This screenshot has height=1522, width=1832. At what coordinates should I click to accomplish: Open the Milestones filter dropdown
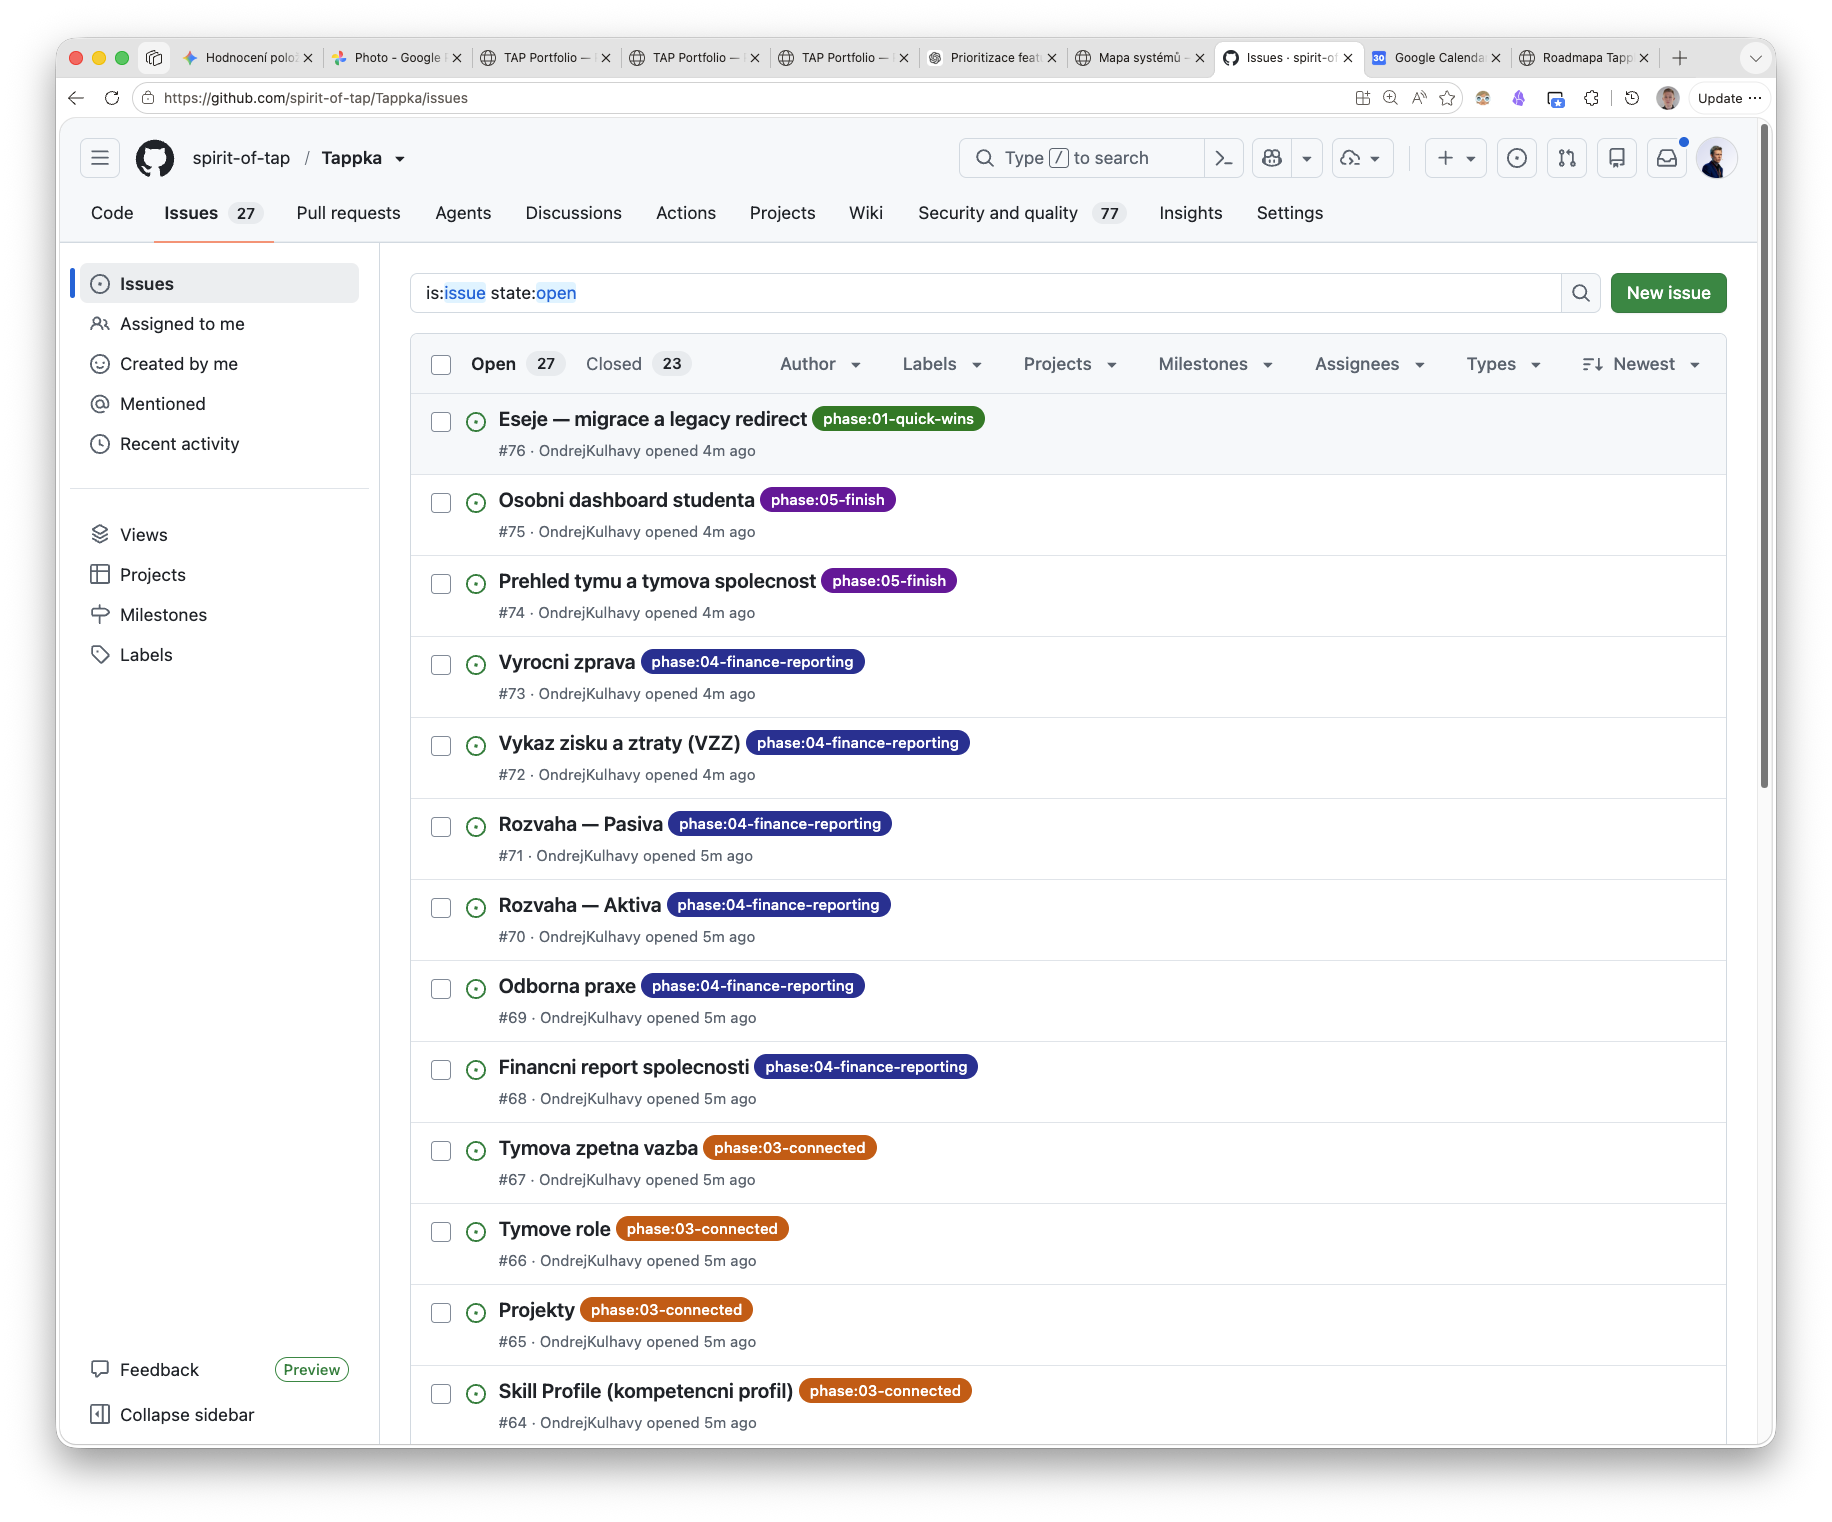pyautogui.click(x=1215, y=364)
